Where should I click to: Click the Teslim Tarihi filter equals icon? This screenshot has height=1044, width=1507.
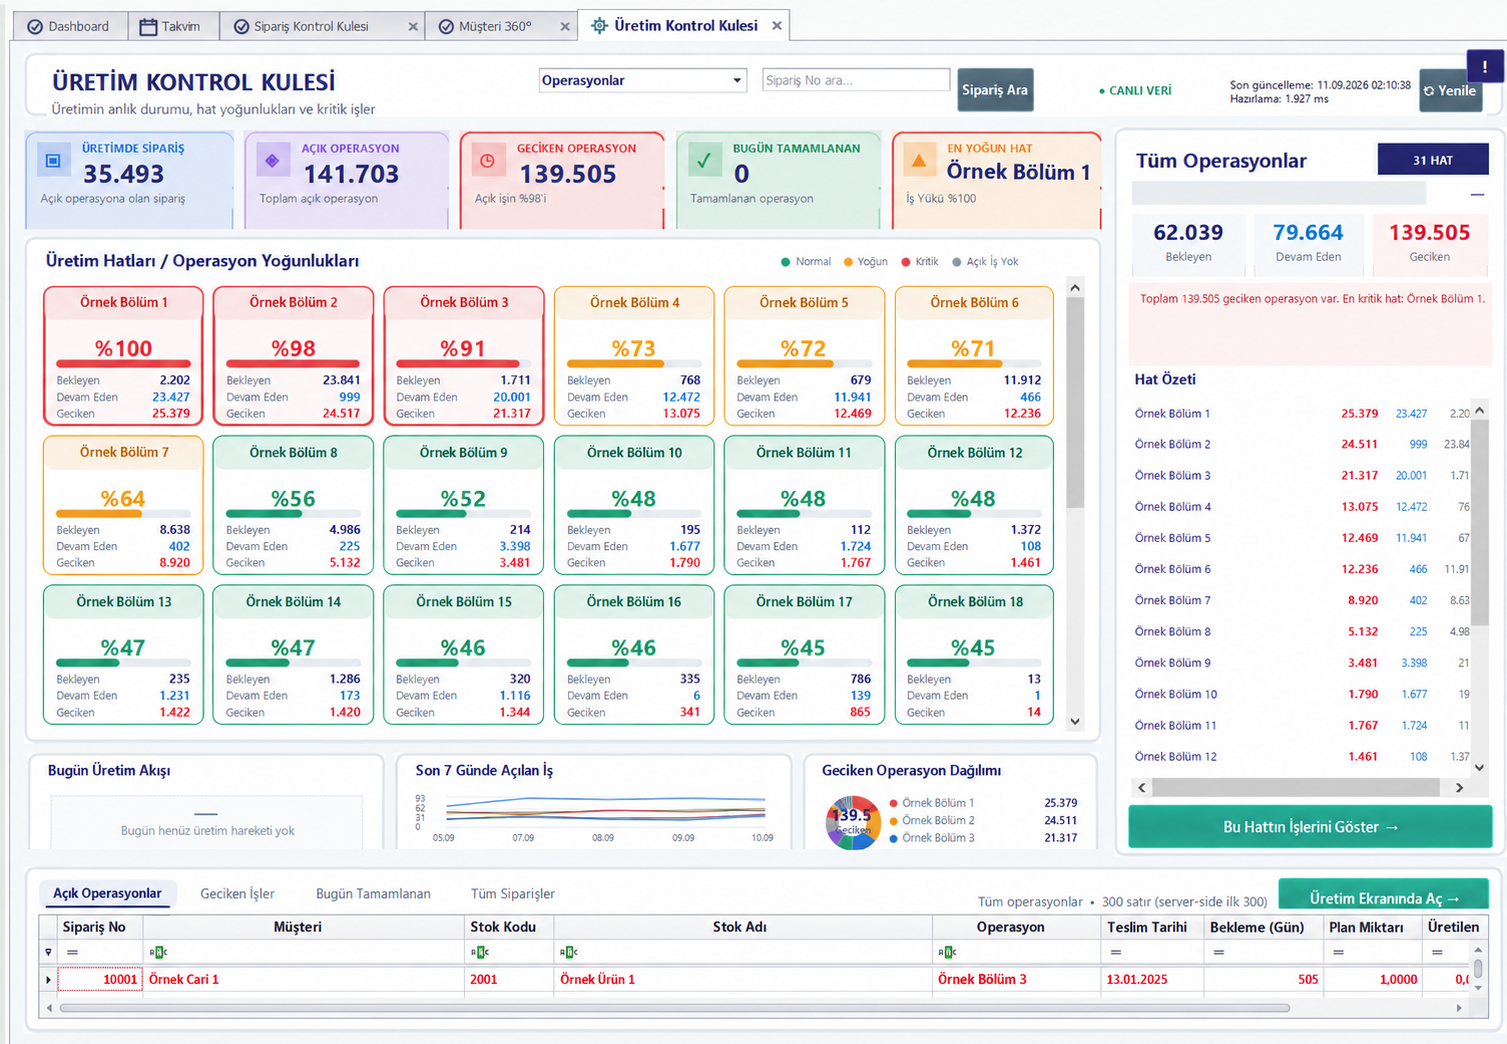1116,952
